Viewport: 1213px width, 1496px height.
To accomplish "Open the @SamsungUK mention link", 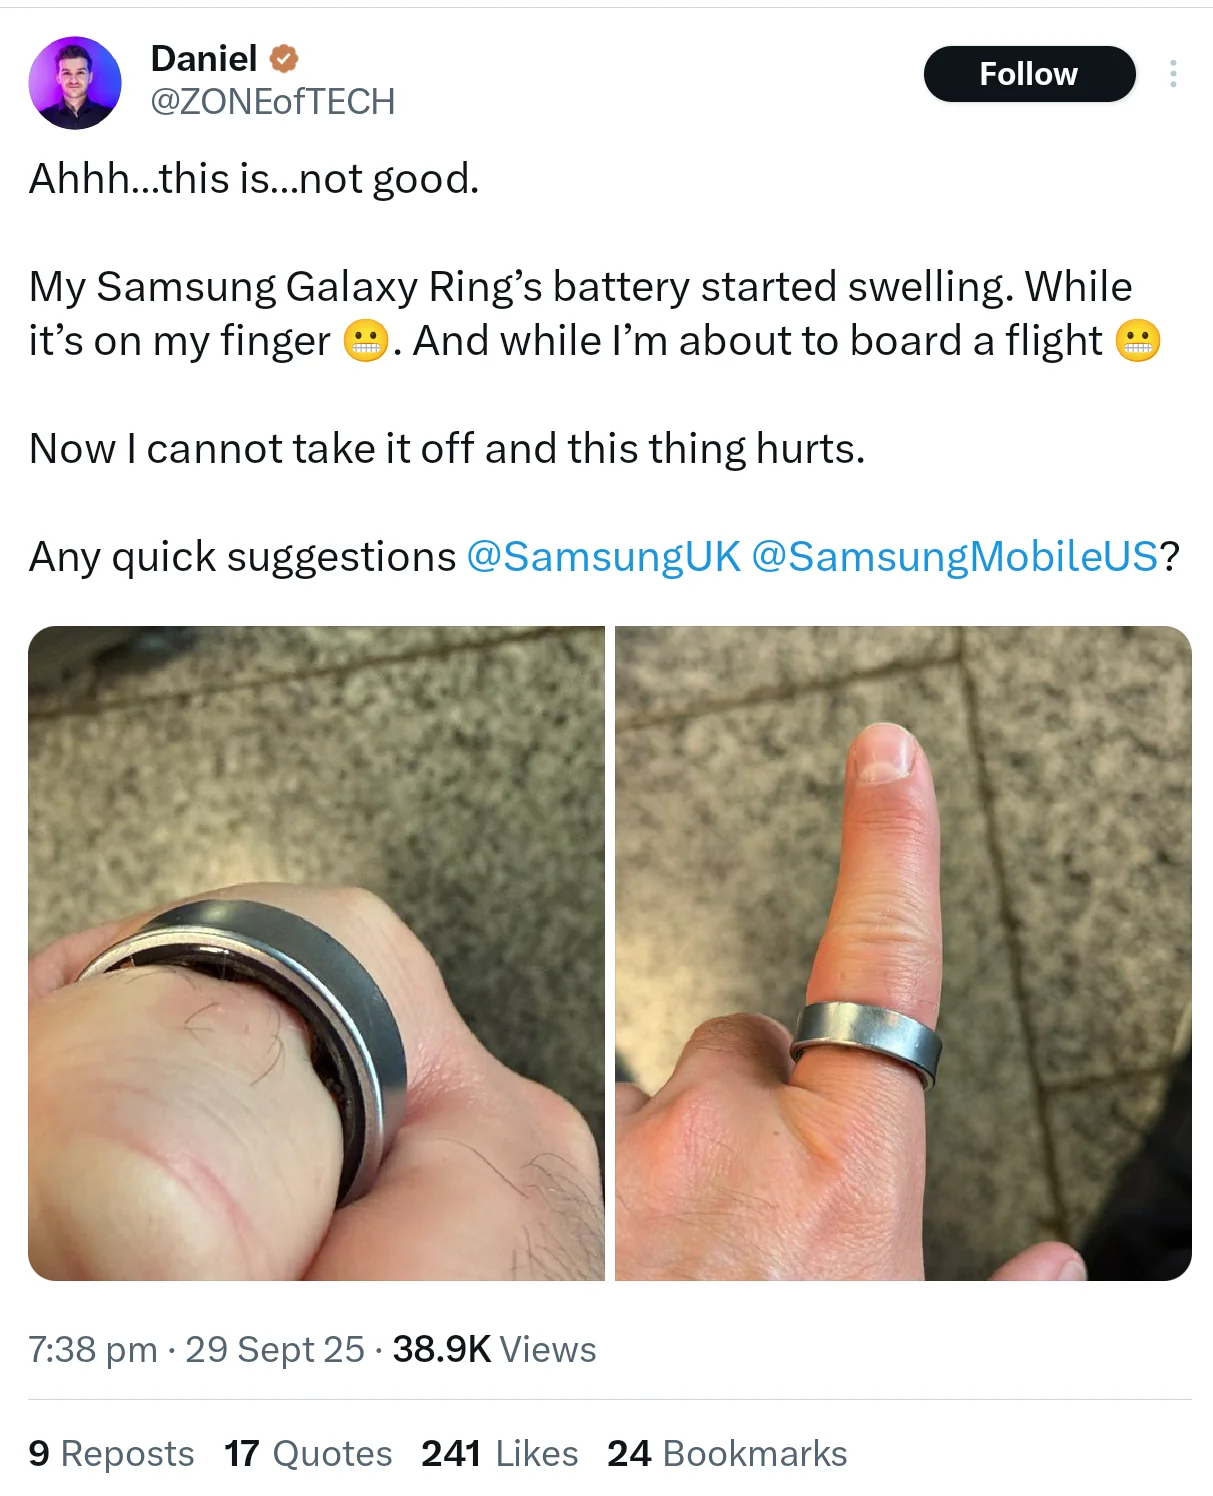I will [x=604, y=557].
